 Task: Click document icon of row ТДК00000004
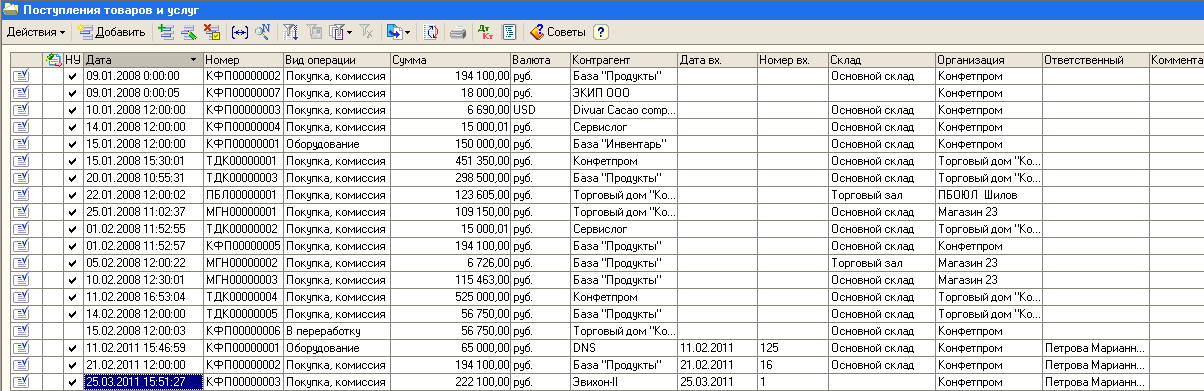pyautogui.click(x=21, y=297)
